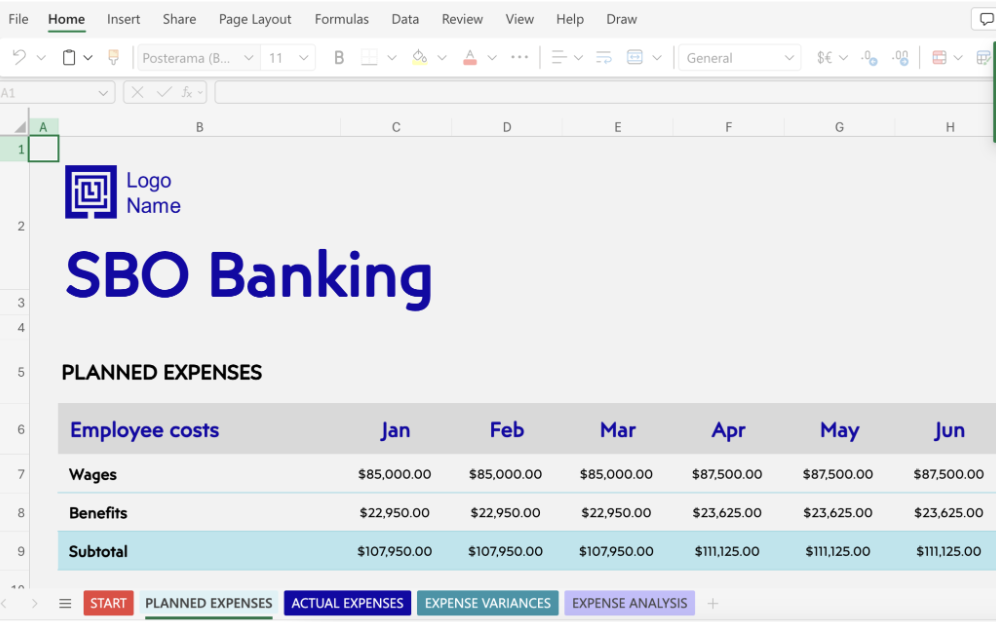The image size is (996, 624).
Task: Go to the Formulas tab
Action: pyautogui.click(x=342, y=19)
